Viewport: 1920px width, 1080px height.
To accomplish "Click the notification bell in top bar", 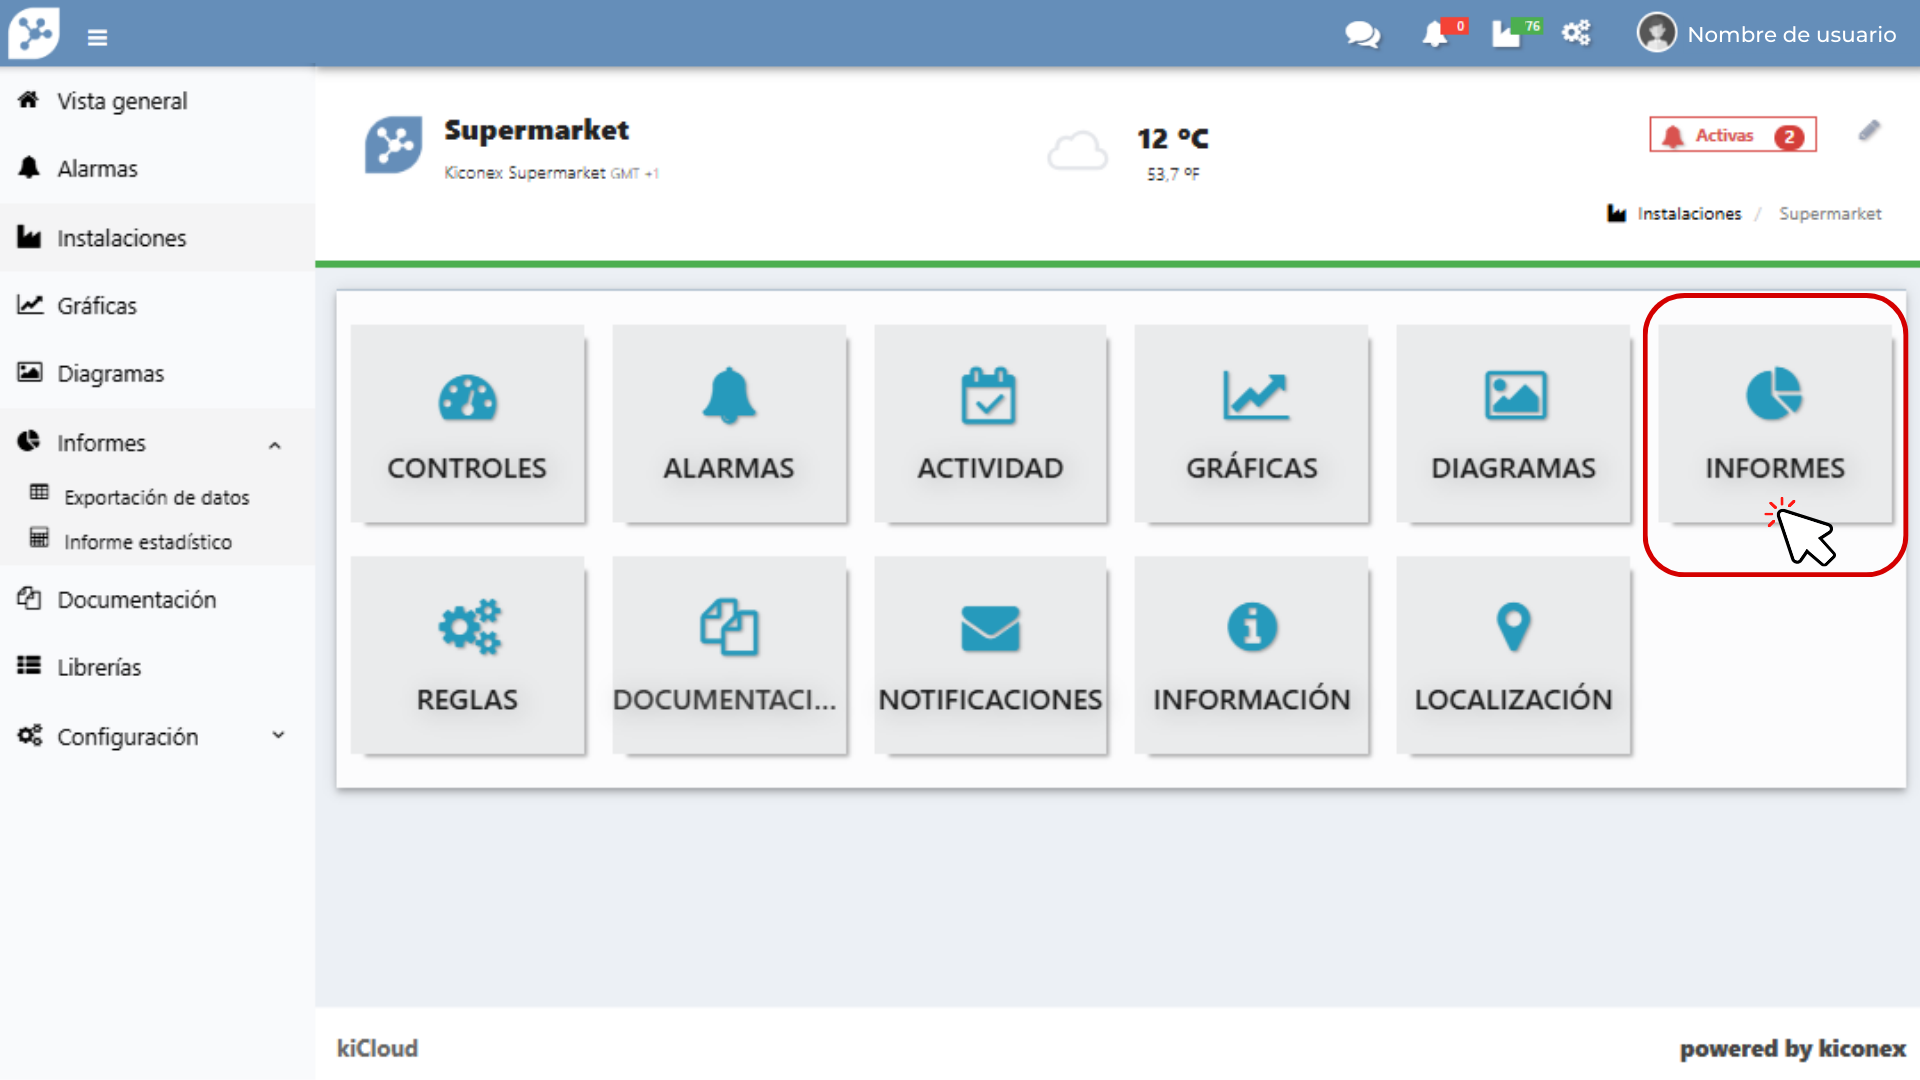I will (1436, 35).
